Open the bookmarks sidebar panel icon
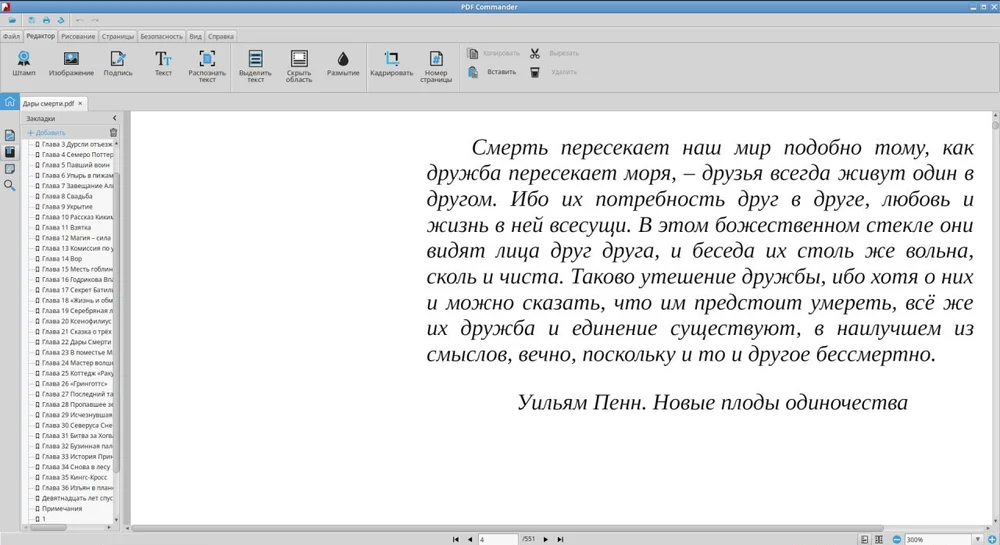 pos(10,152)
